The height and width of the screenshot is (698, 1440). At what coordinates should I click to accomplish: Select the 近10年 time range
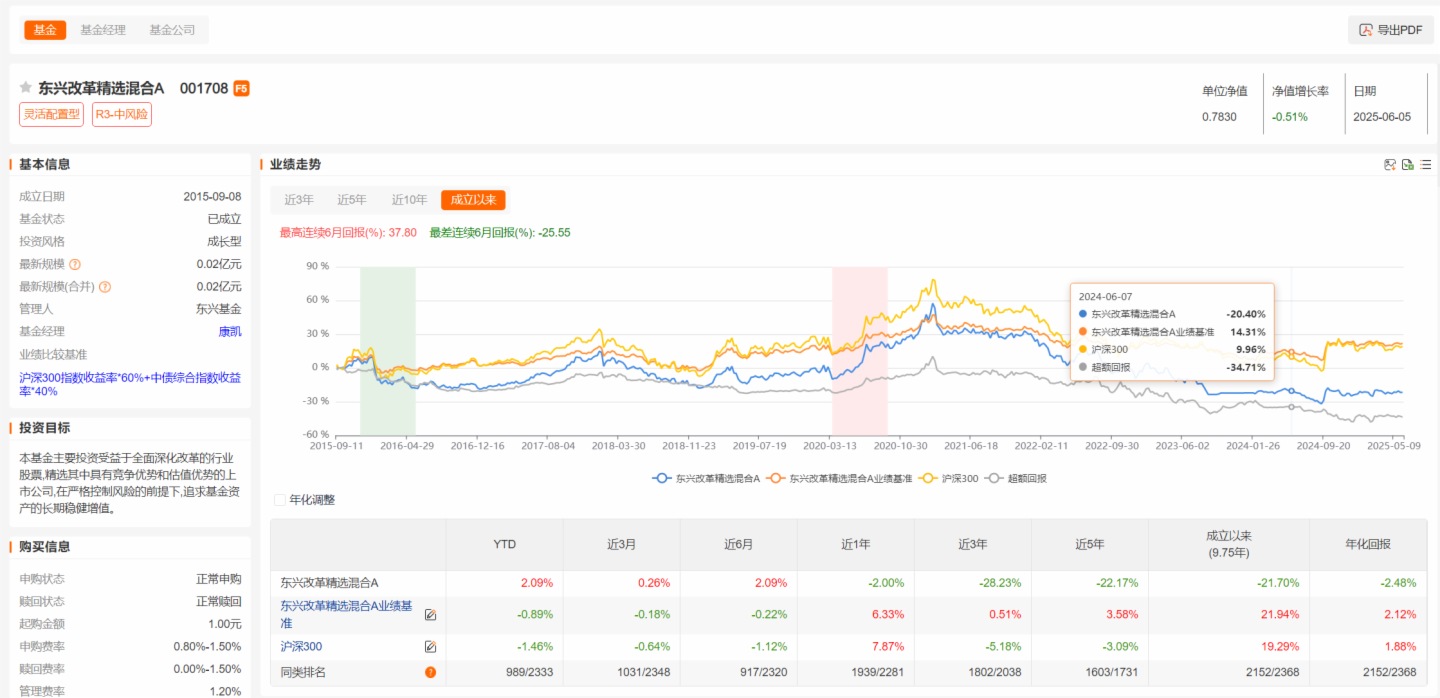(410, 200)
